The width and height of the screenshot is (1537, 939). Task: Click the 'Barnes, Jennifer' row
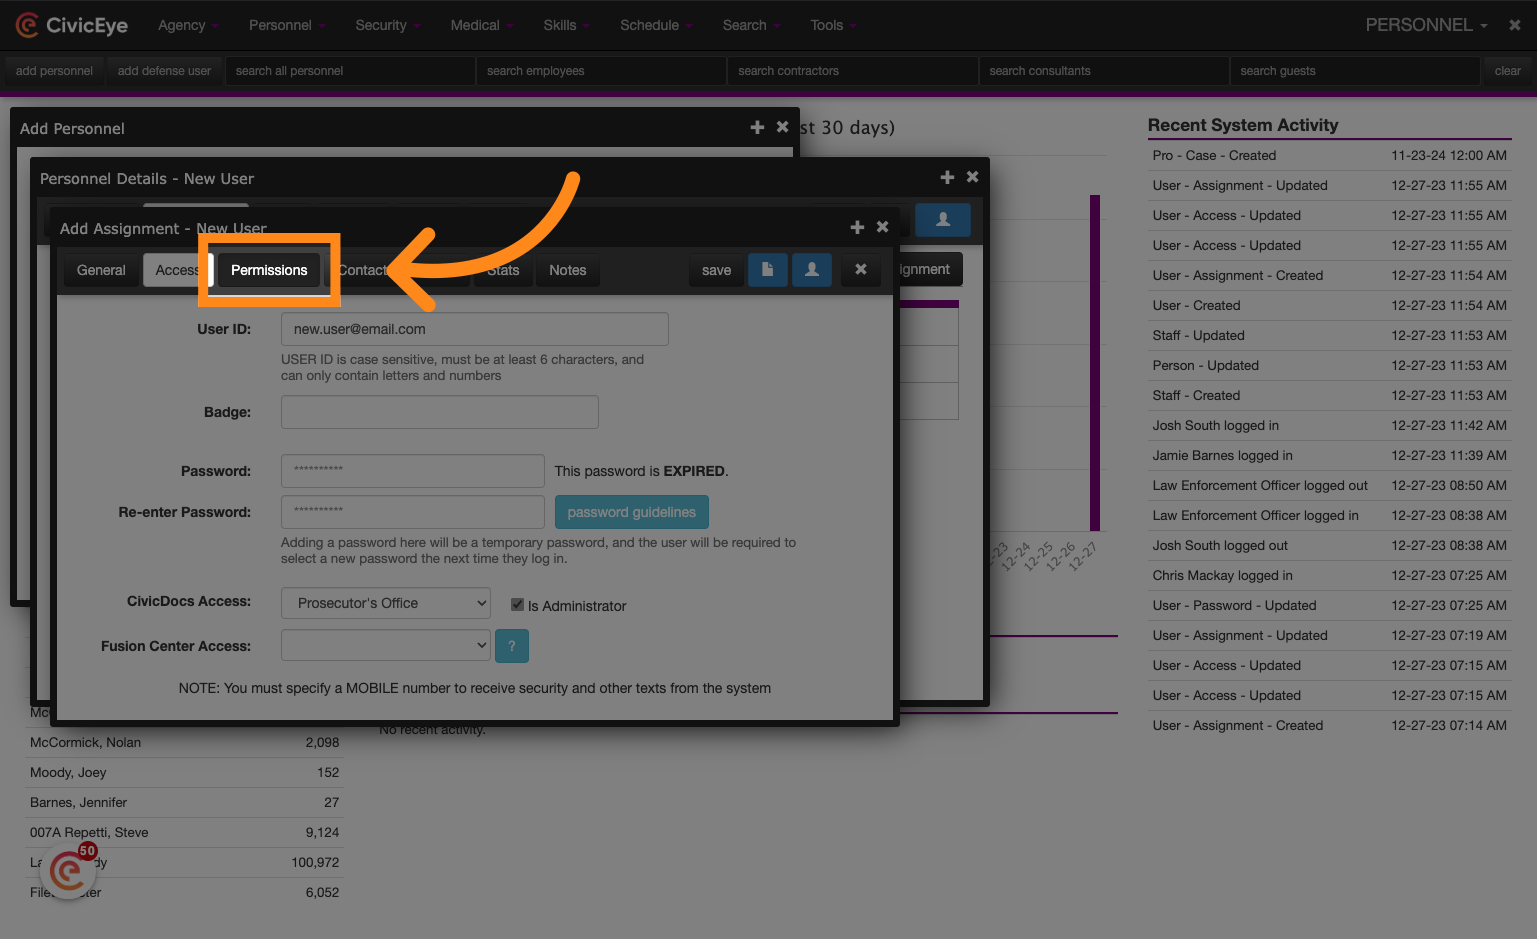184,802
